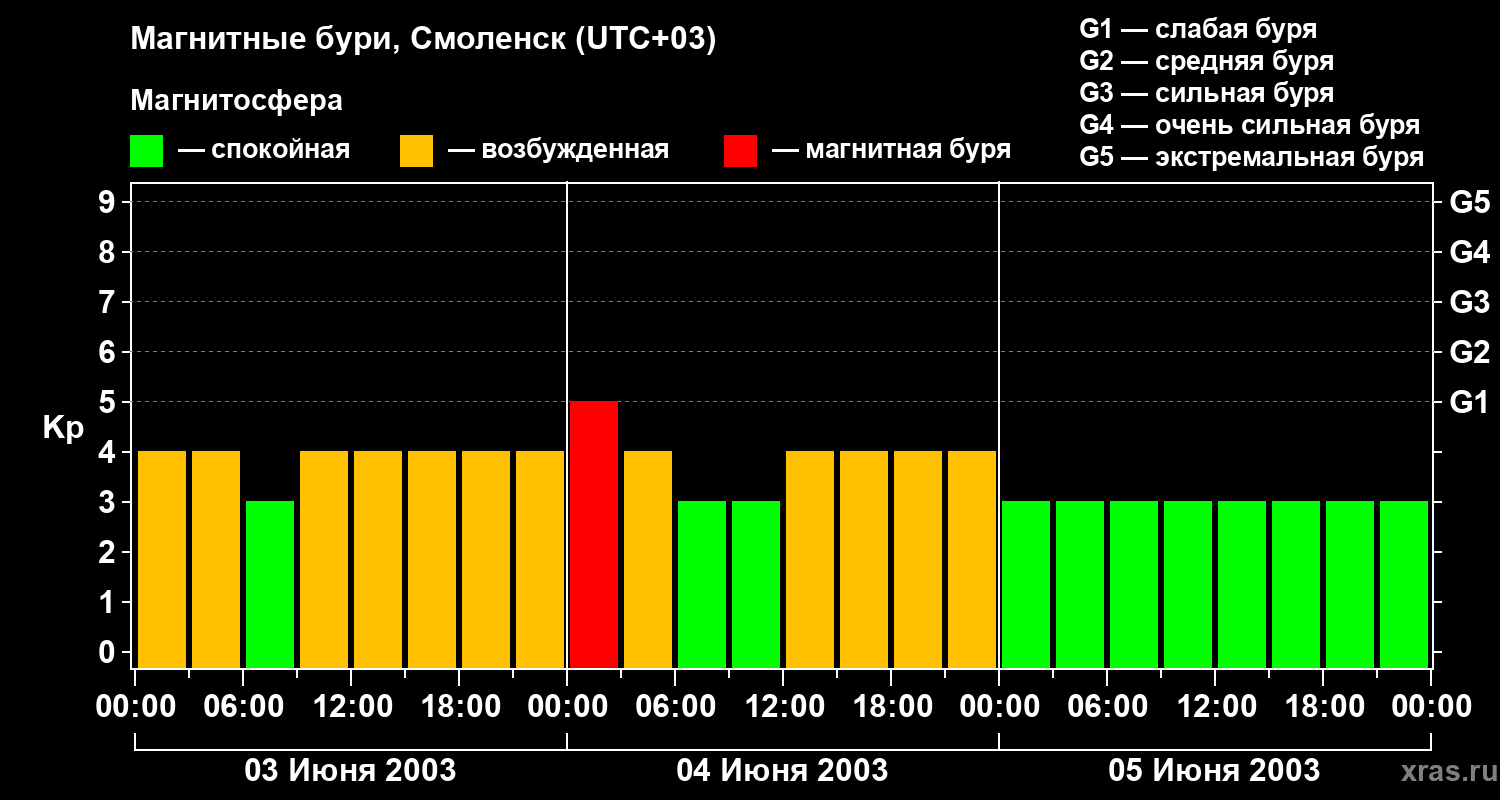Click '12:00' time label above 03 Июня

click(x=351, y=707)
